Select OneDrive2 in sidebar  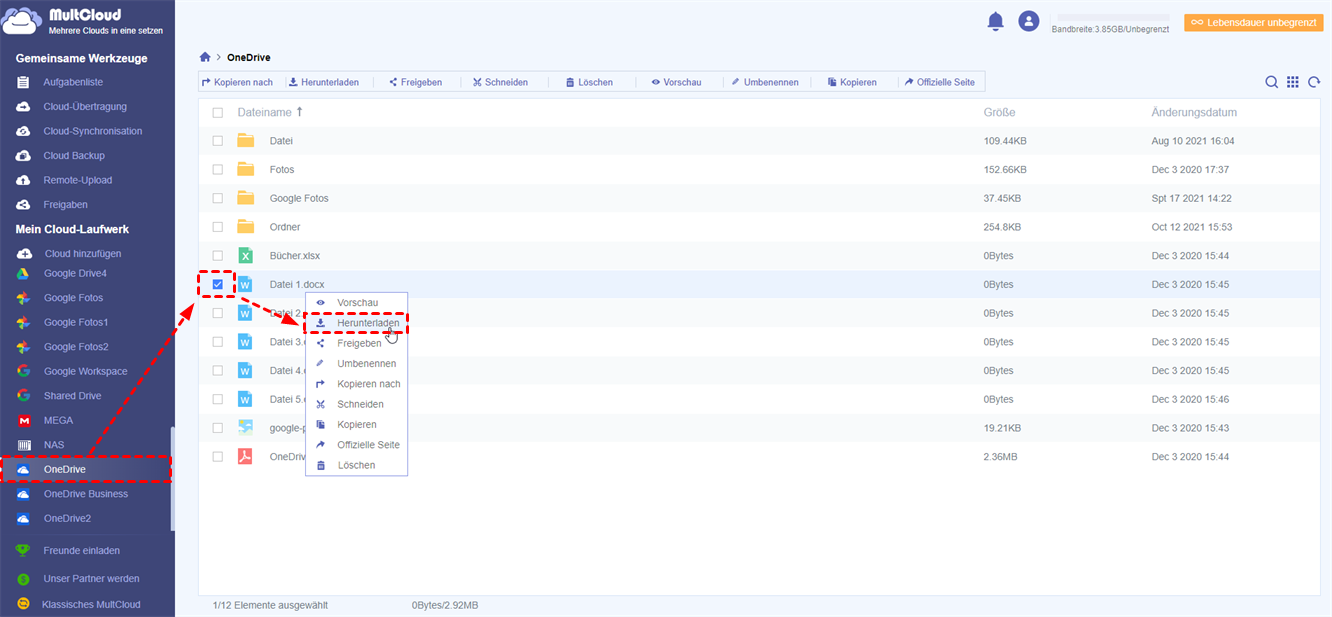coord(67,518)
